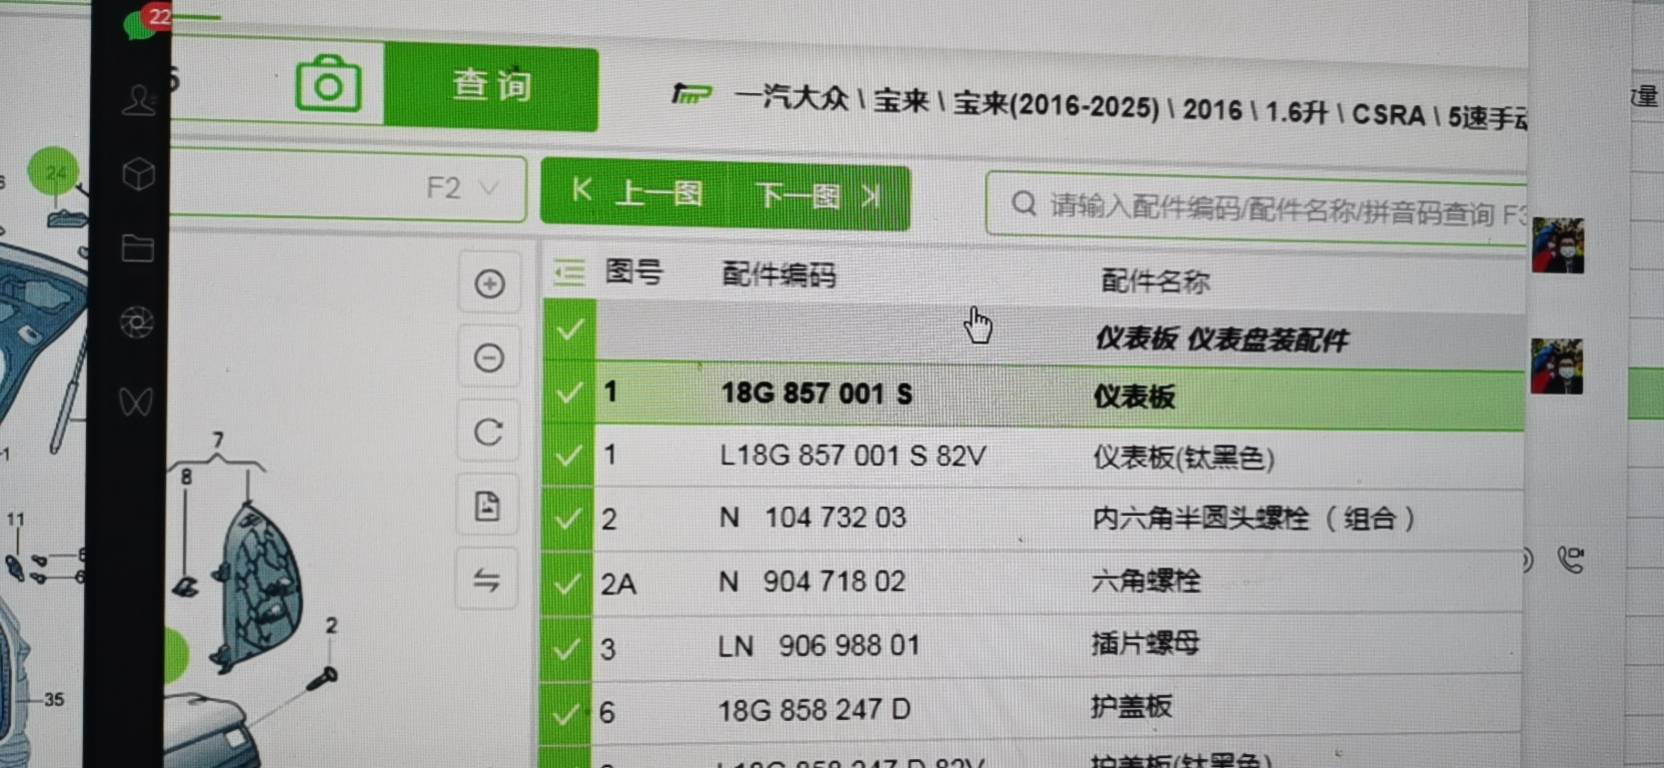Click the green 查询 search button

[x=491, y=86]
